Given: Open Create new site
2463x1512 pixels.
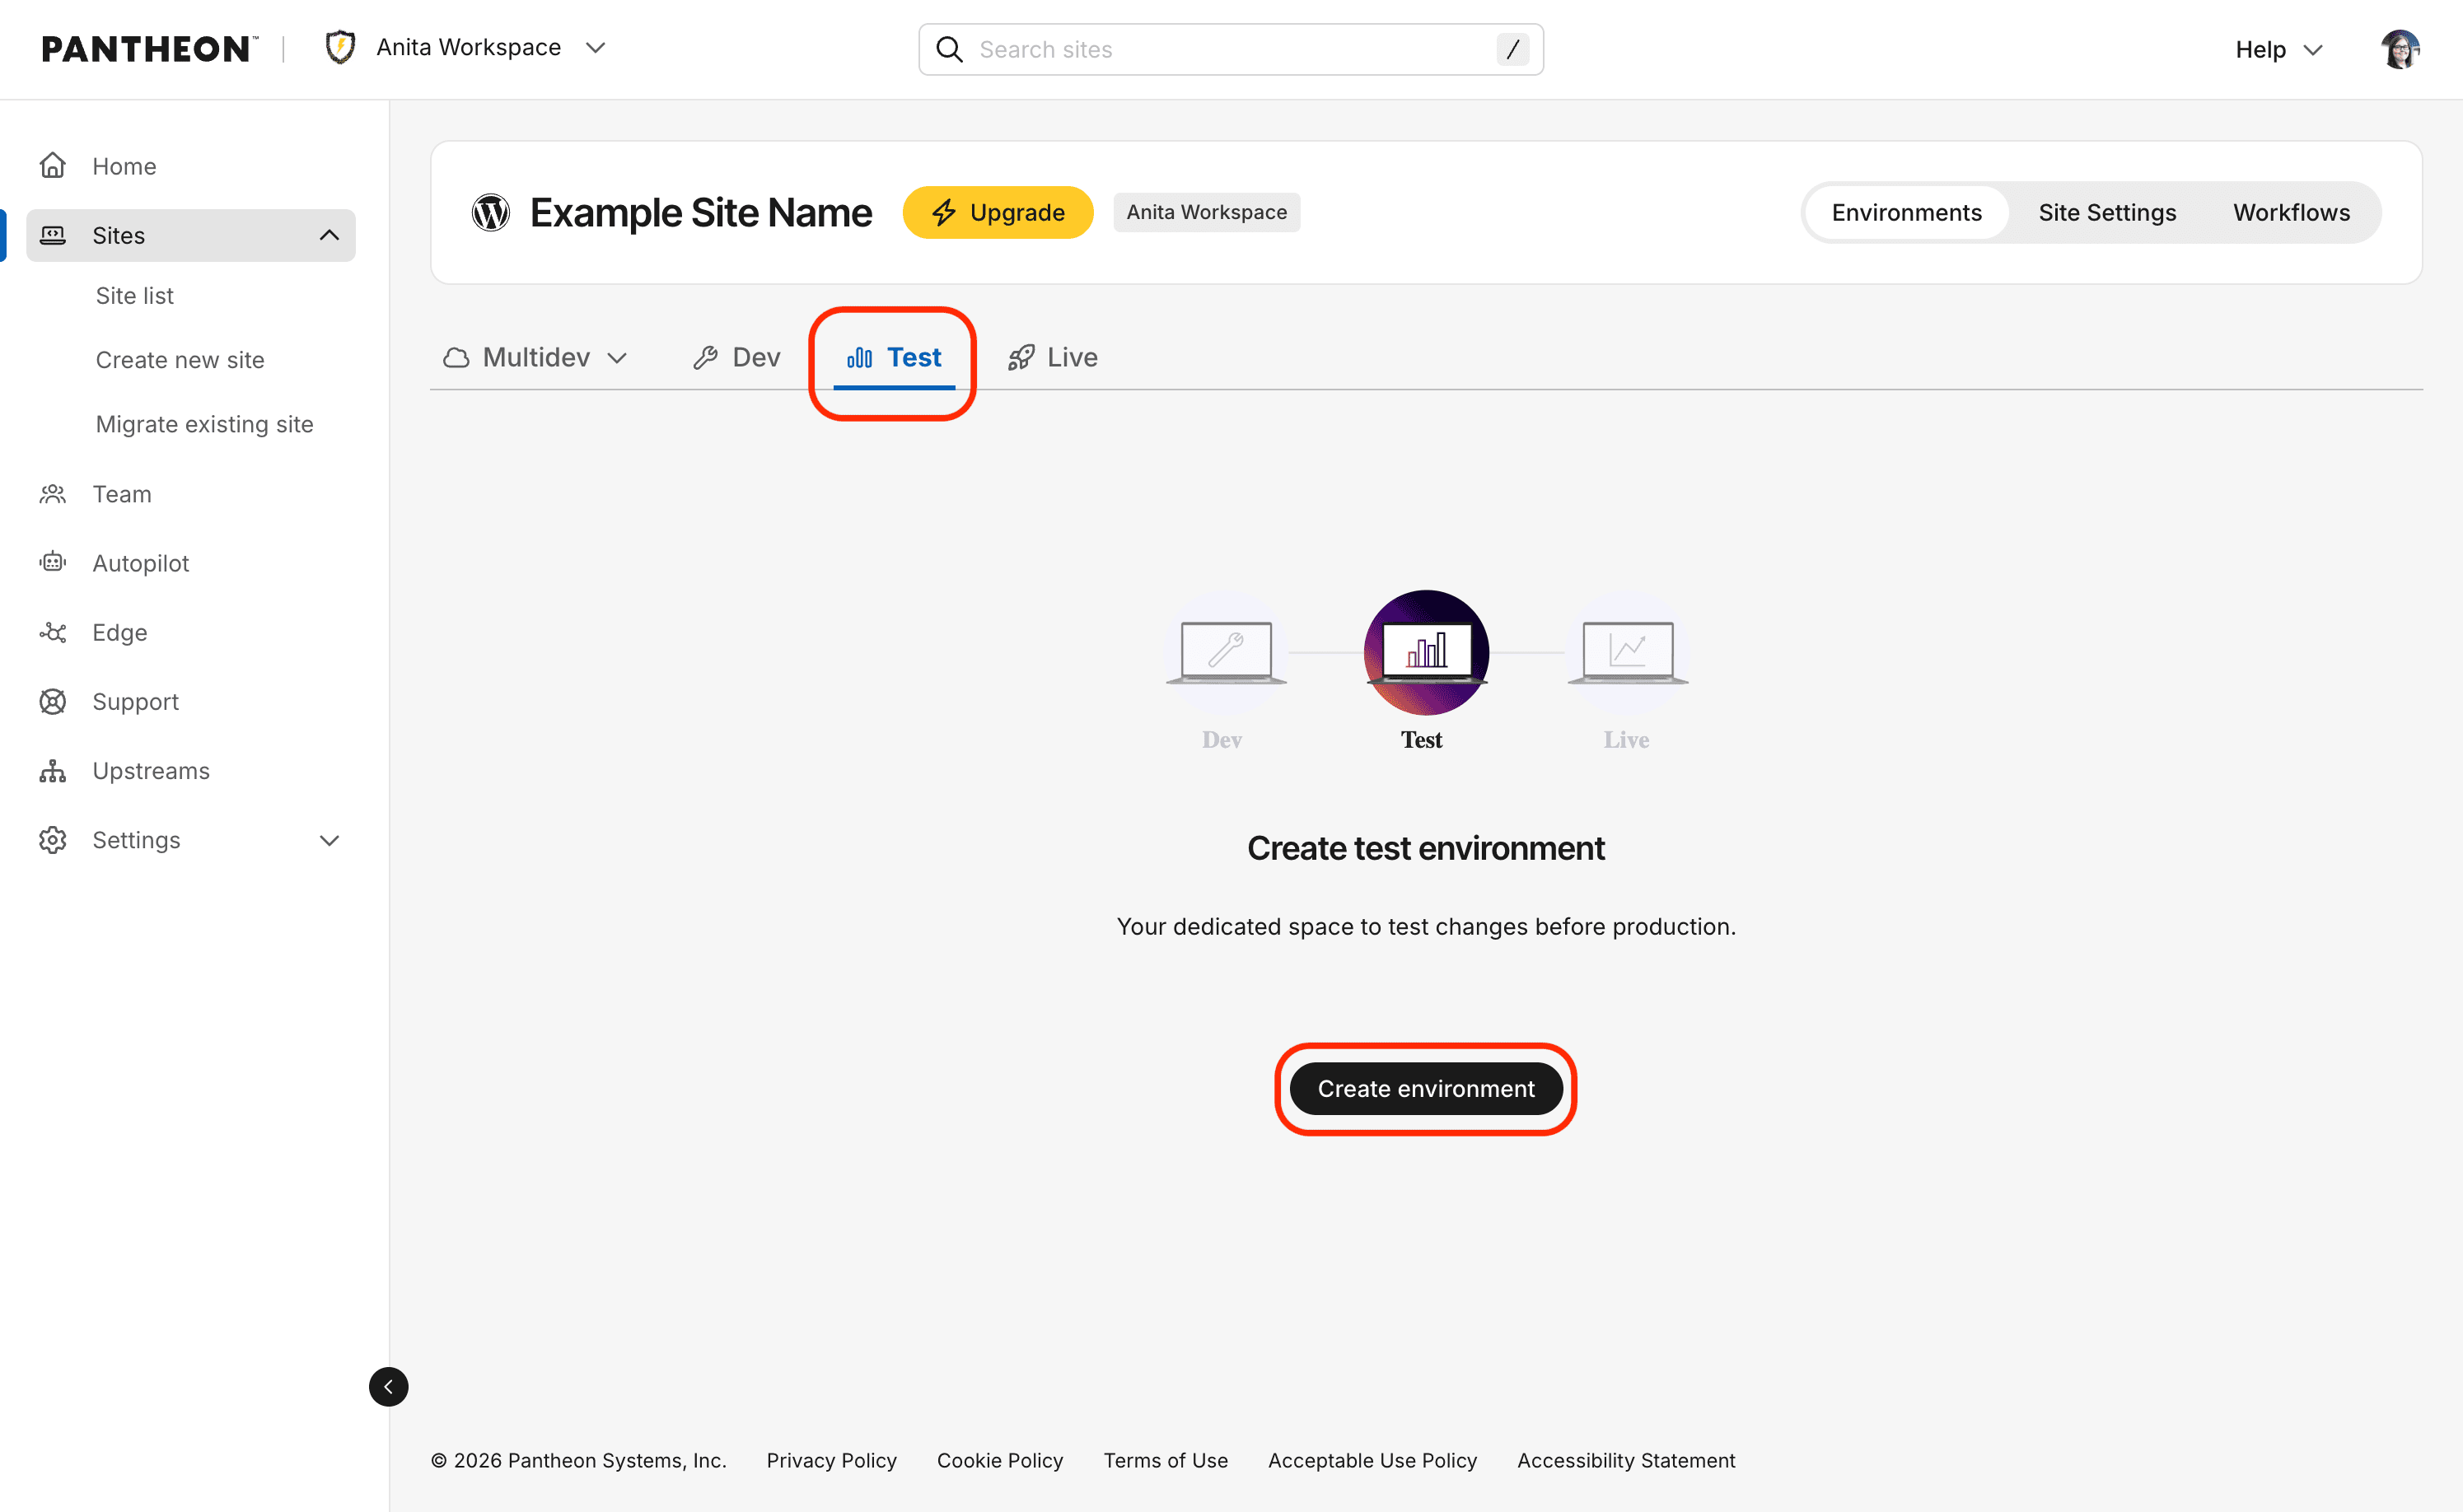Looking at the screenshot, I should pyautogui.click(x=180, y=360).
